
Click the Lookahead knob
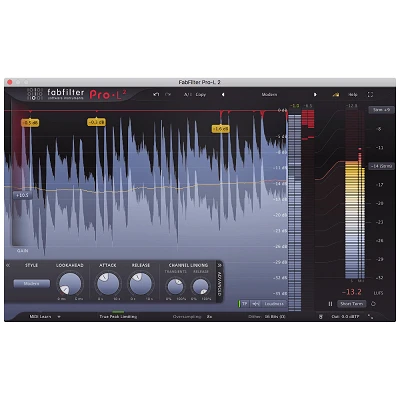tap(70, 284)
